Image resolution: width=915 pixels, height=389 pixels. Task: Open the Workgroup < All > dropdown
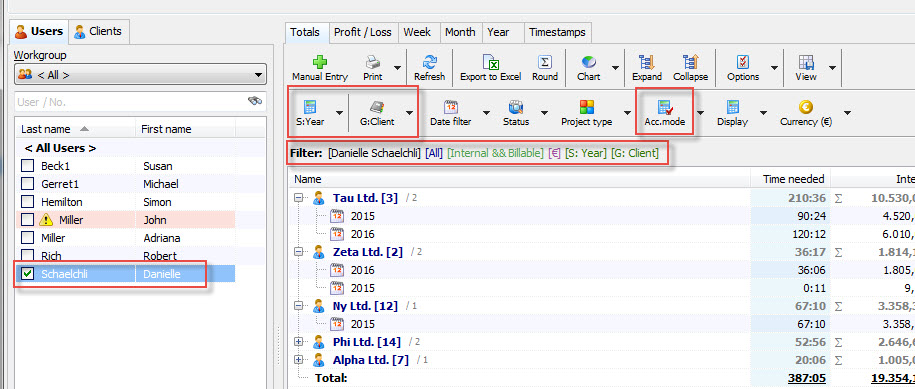[140, 75]
